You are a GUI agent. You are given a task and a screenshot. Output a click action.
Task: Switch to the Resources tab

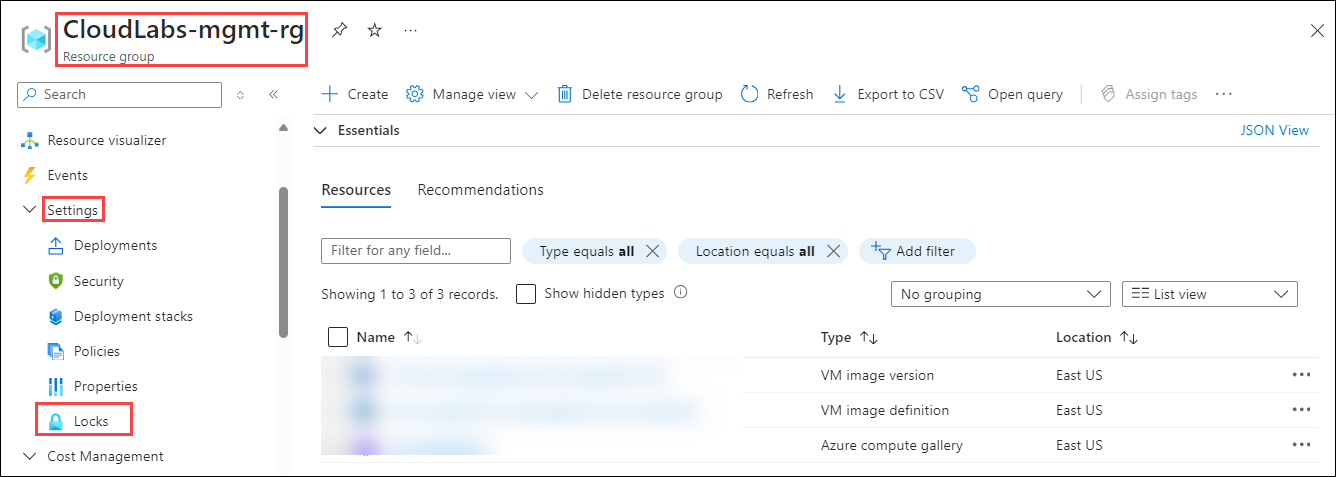(356, 190)
